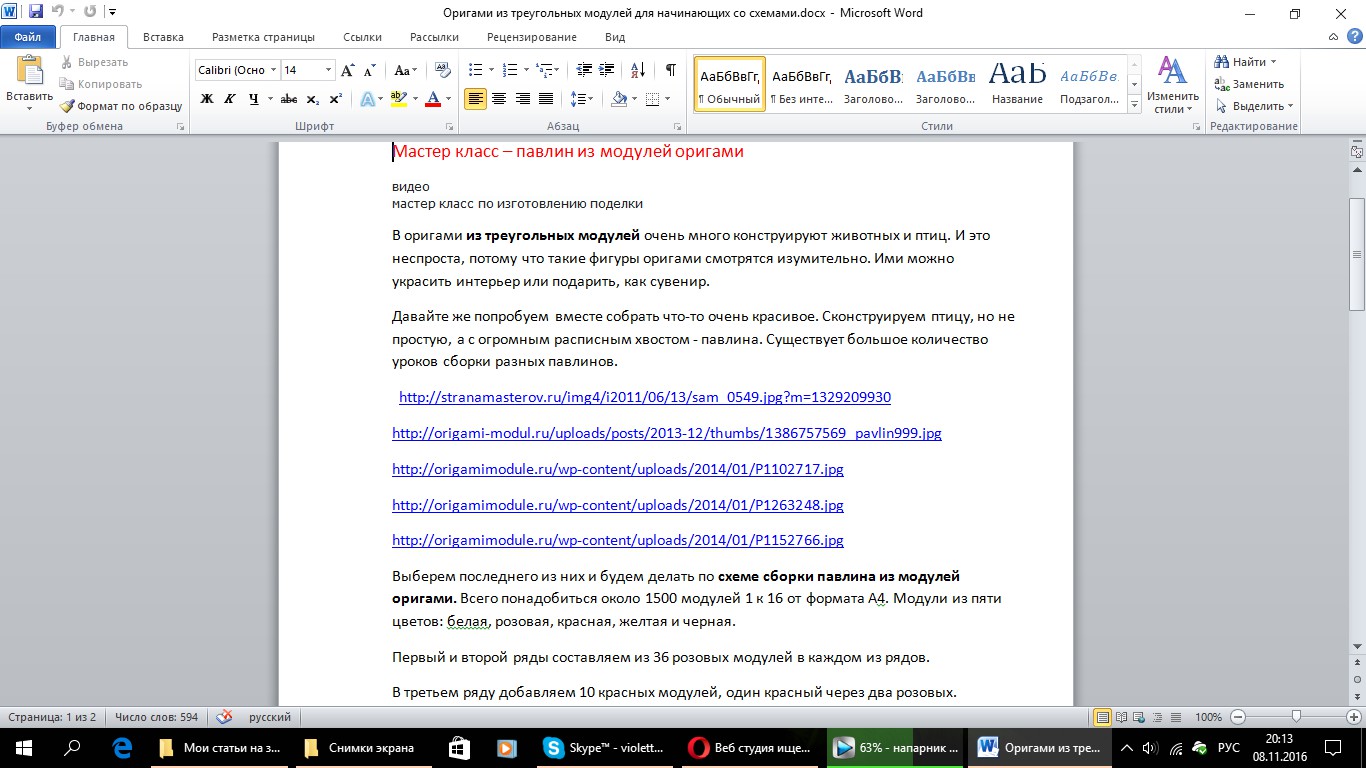Open Заменить replace tool
The width and height of the screenshot is (1366, 768).
coord(1249,84)
